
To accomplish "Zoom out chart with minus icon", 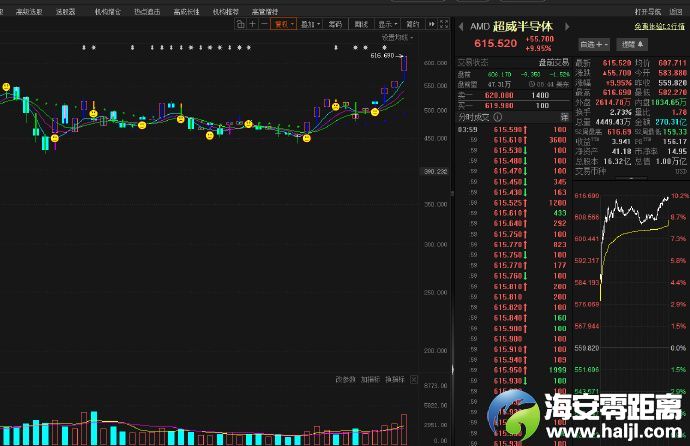I will (x=264, y=24).
